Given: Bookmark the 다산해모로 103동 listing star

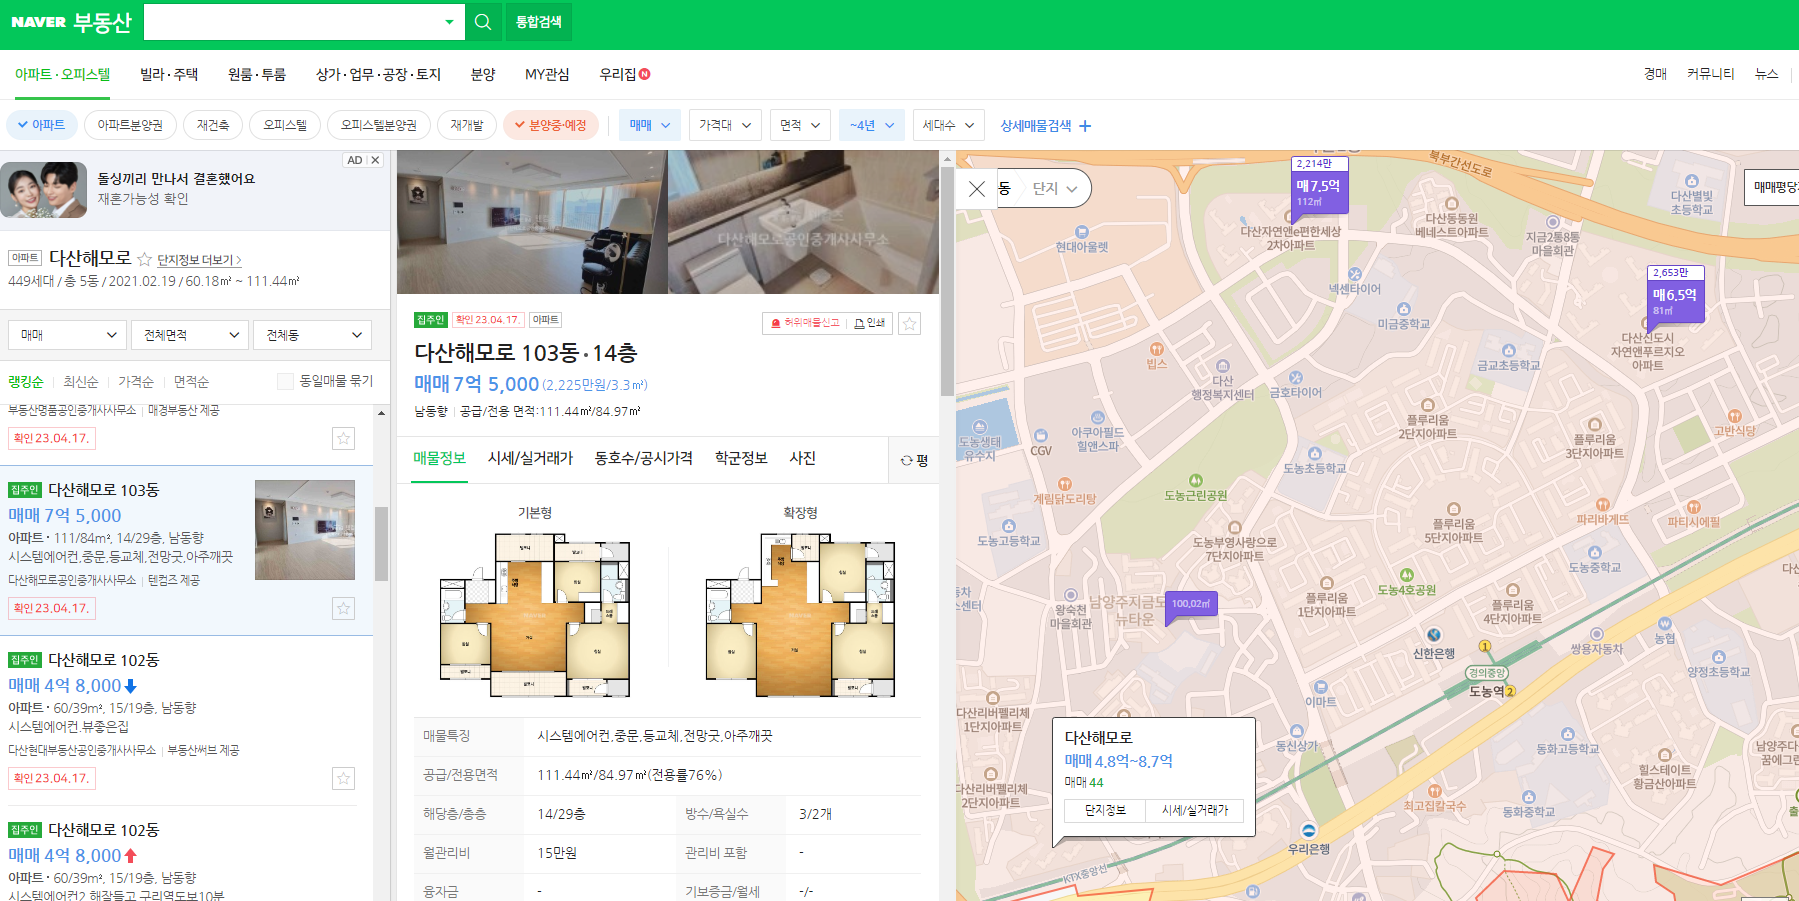Looking at the screenshot, I should pyautogui.click(x=343, y=608).
